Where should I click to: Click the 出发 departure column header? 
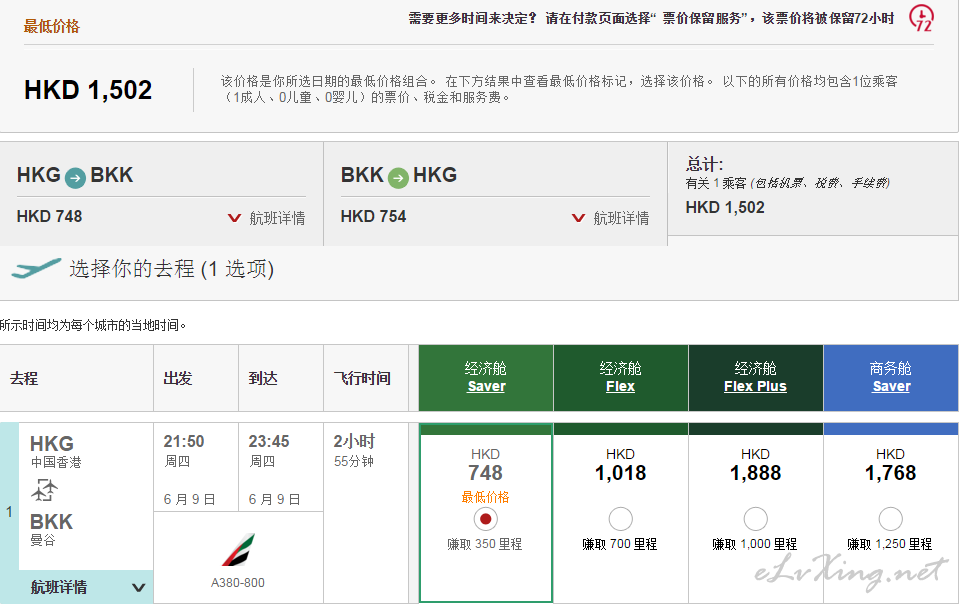point(178,379)
